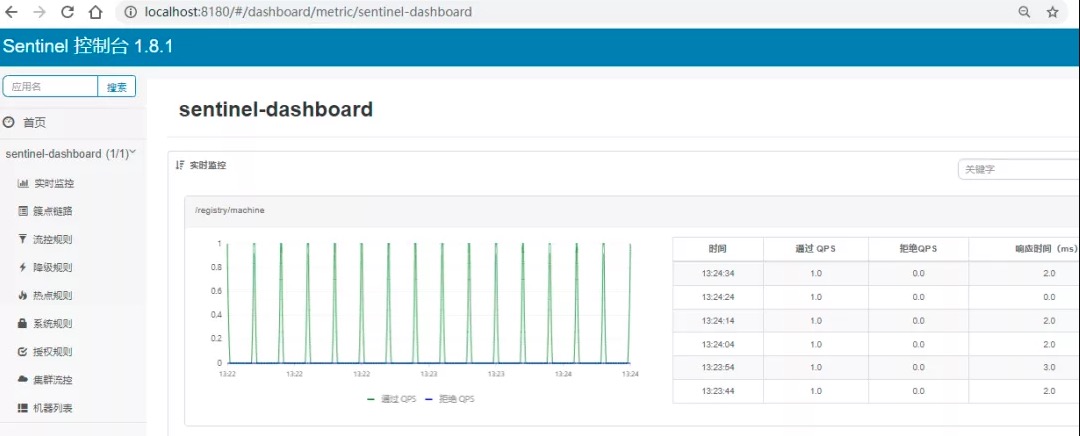Click the 集群流控 cloud icon
This screenshot has height=436, width=1080.
22,380
